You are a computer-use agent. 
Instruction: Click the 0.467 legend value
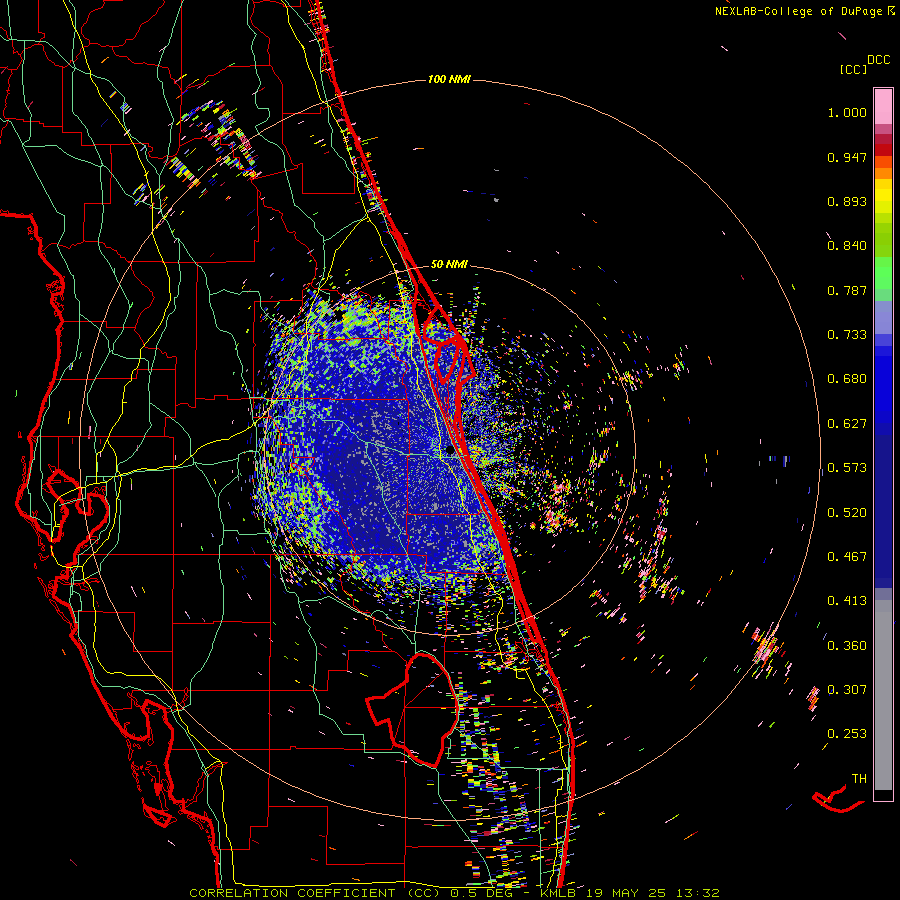pyautogui.click(x=847, y=557)
